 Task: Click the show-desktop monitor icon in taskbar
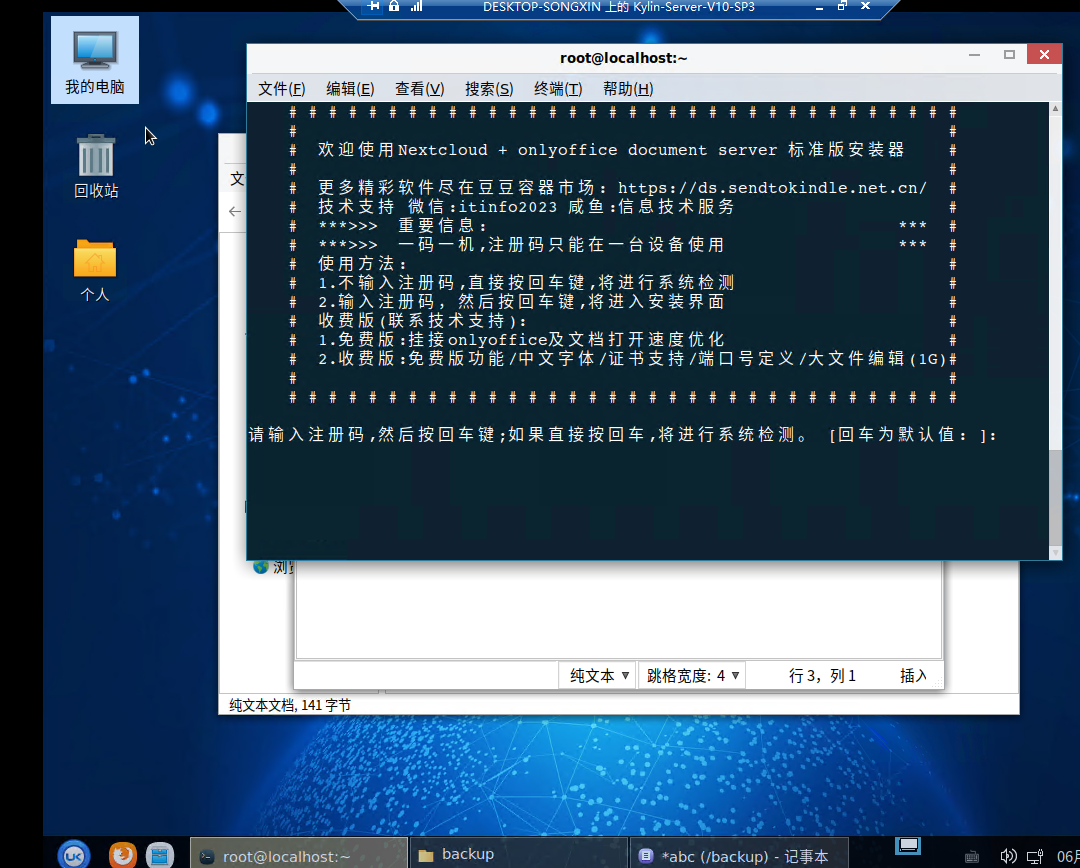908,845
